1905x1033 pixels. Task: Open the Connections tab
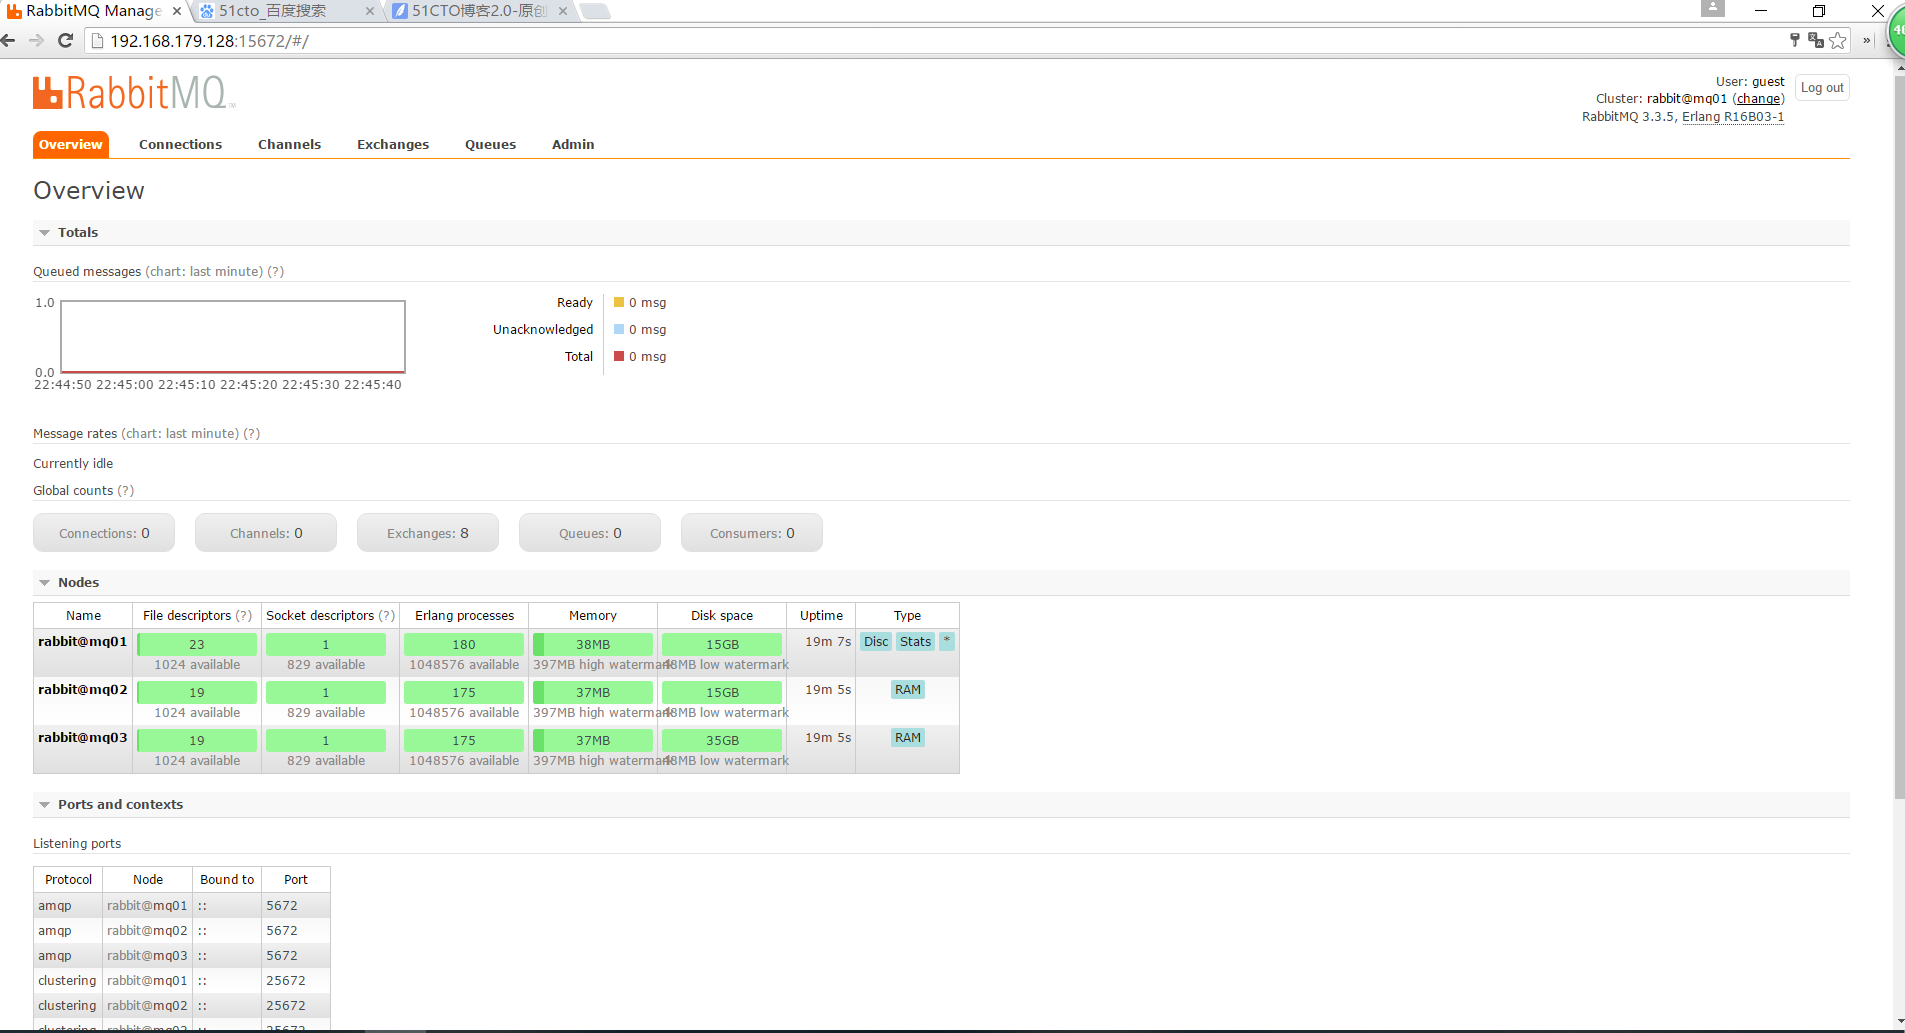180,144
